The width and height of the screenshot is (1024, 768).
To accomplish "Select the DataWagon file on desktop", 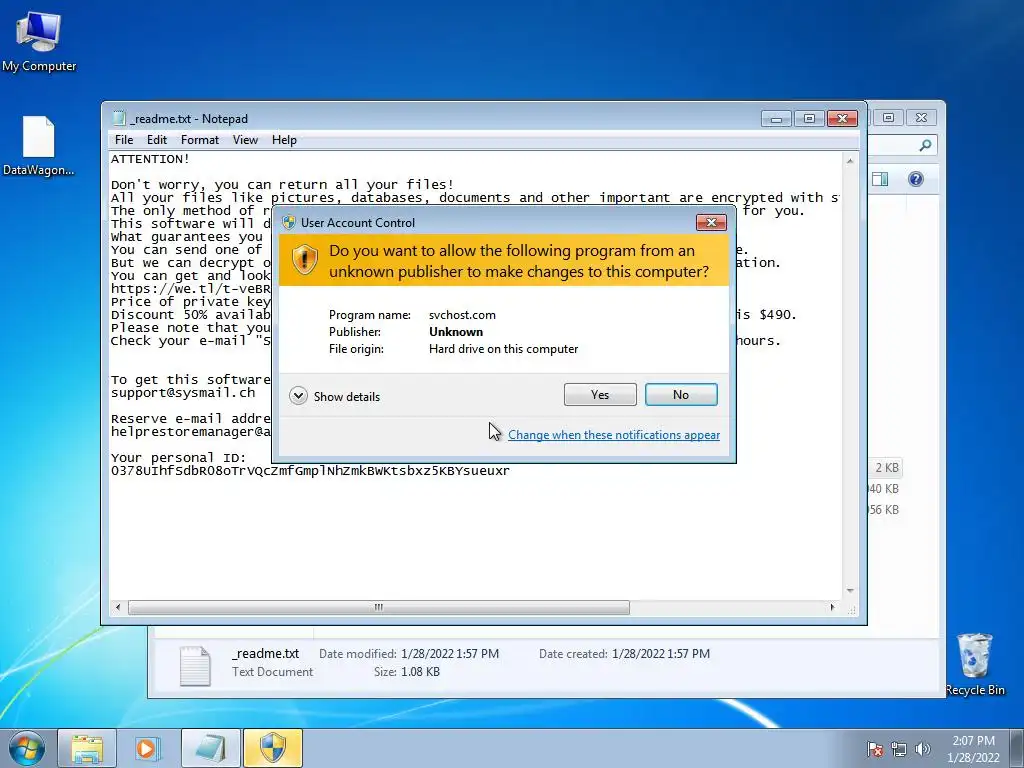I will [x=39, y=146].
